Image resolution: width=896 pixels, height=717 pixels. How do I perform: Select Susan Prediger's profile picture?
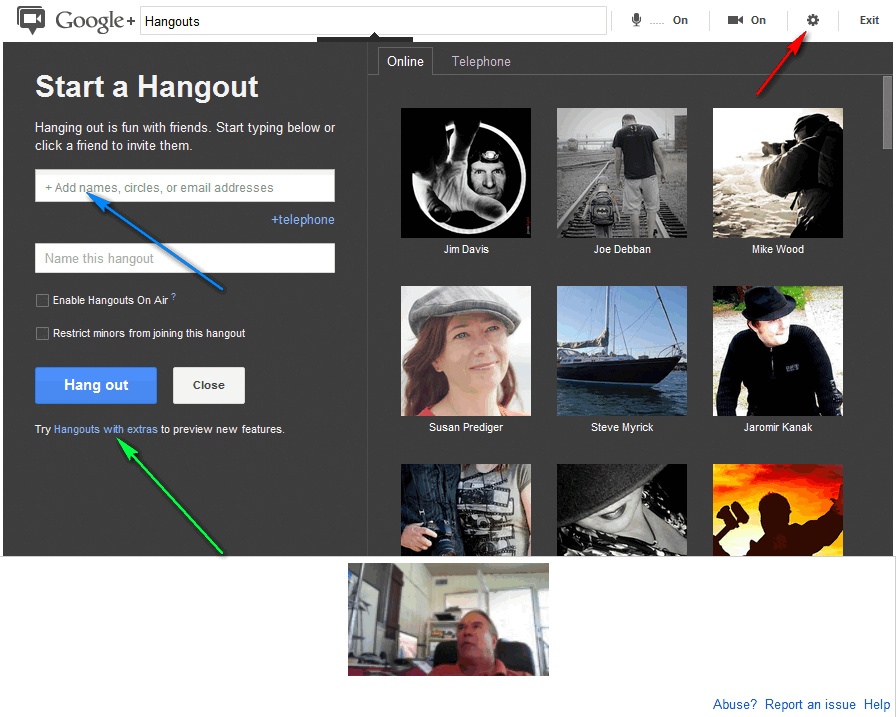pos(466,351)
